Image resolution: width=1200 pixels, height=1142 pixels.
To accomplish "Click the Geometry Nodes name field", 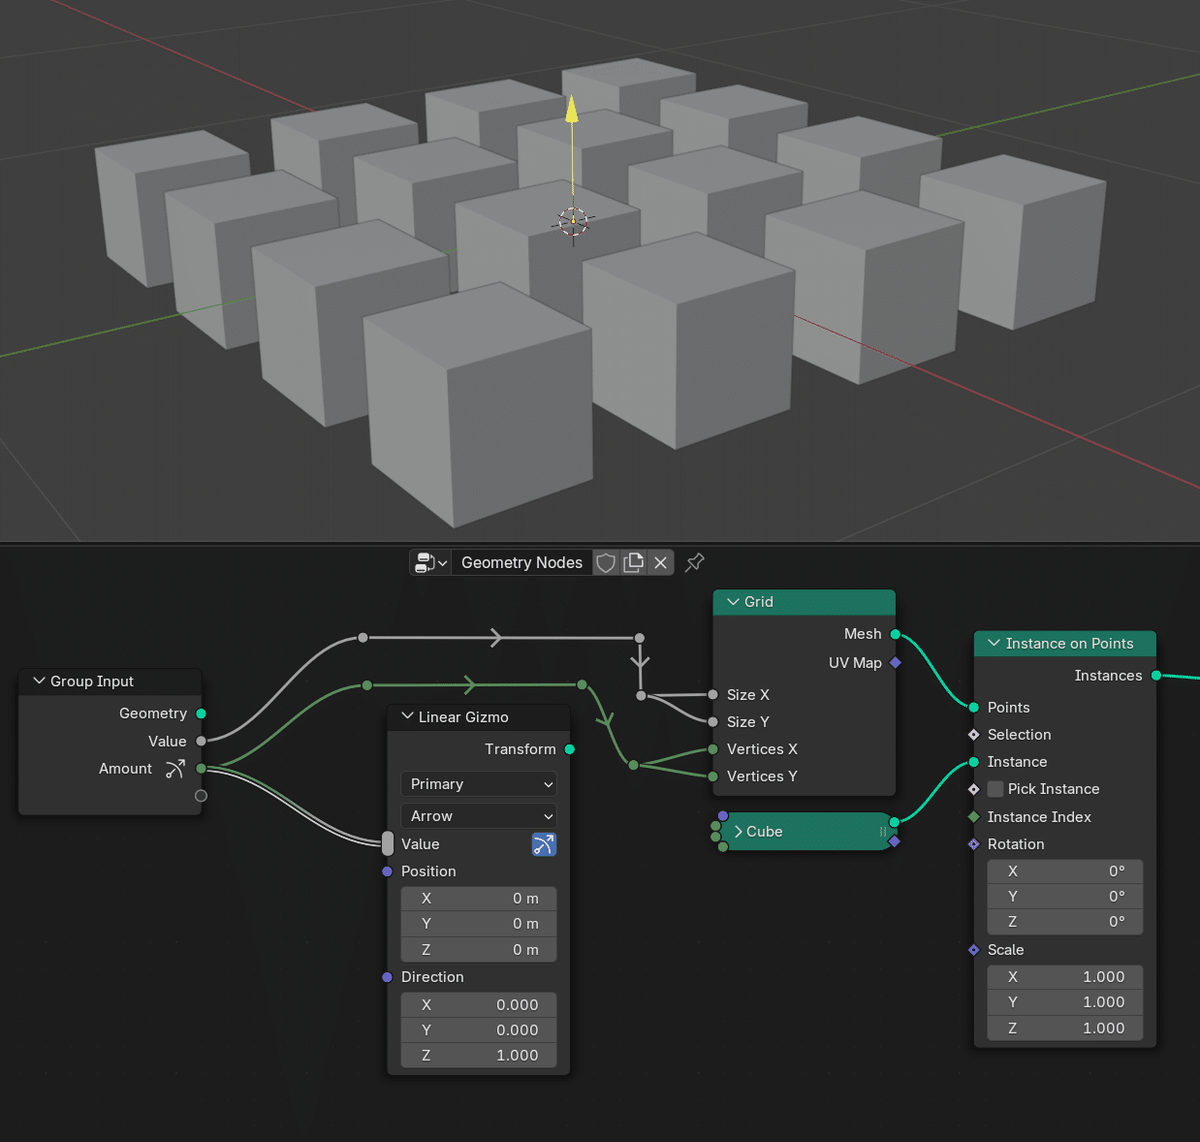I will [521, 563].
